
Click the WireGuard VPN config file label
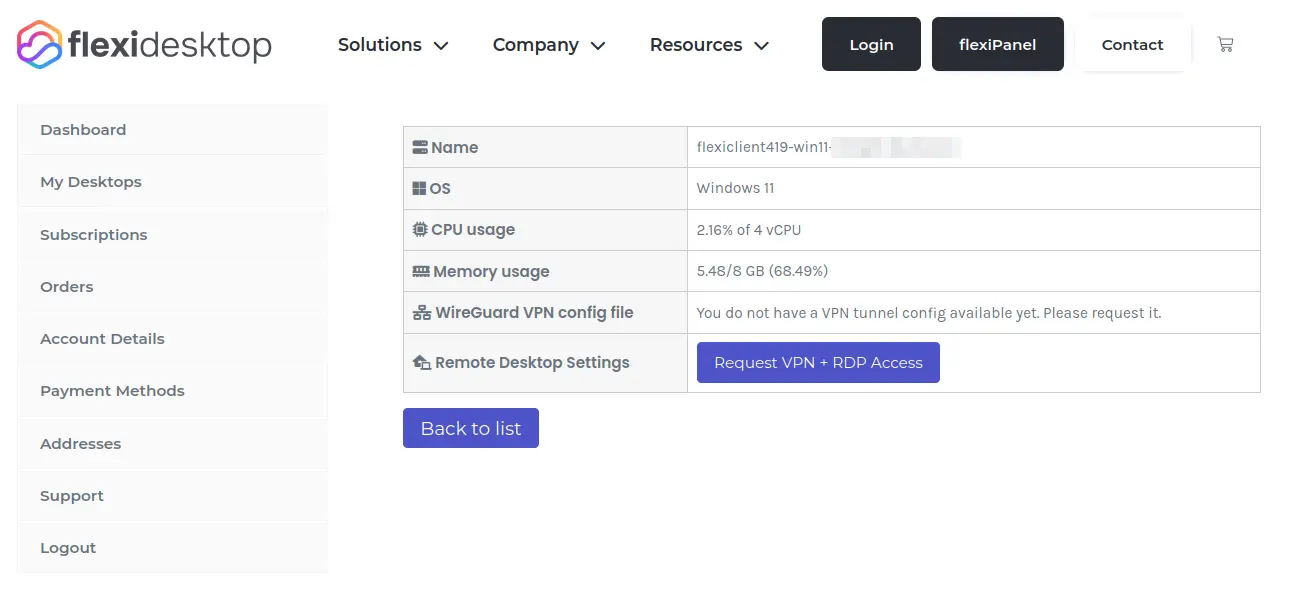click(x=534, y=313)
